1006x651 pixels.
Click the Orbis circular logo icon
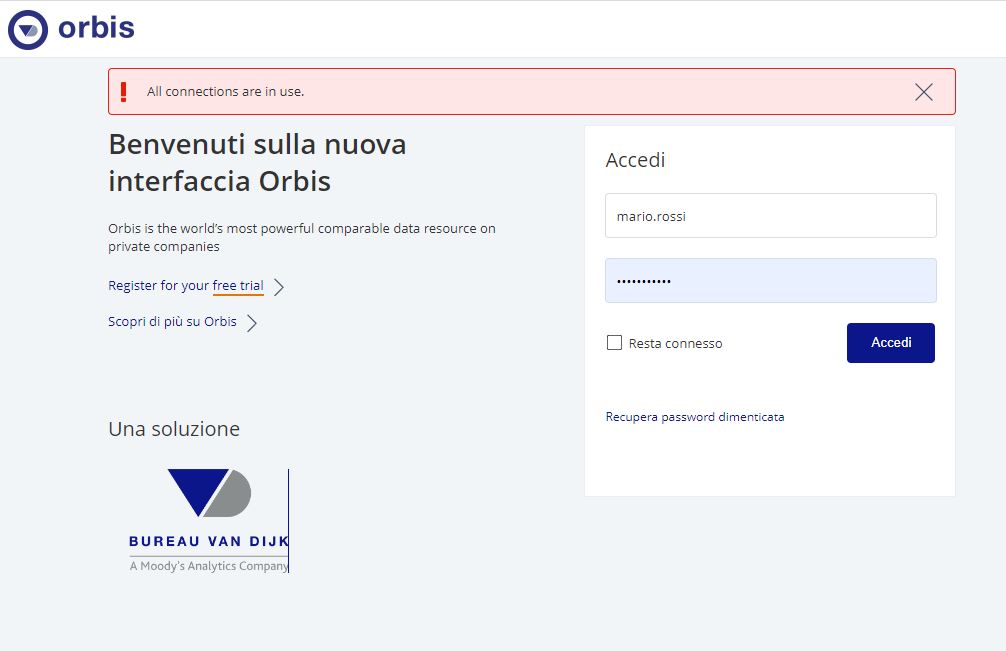pyautogui.click(x=27, y=29)
